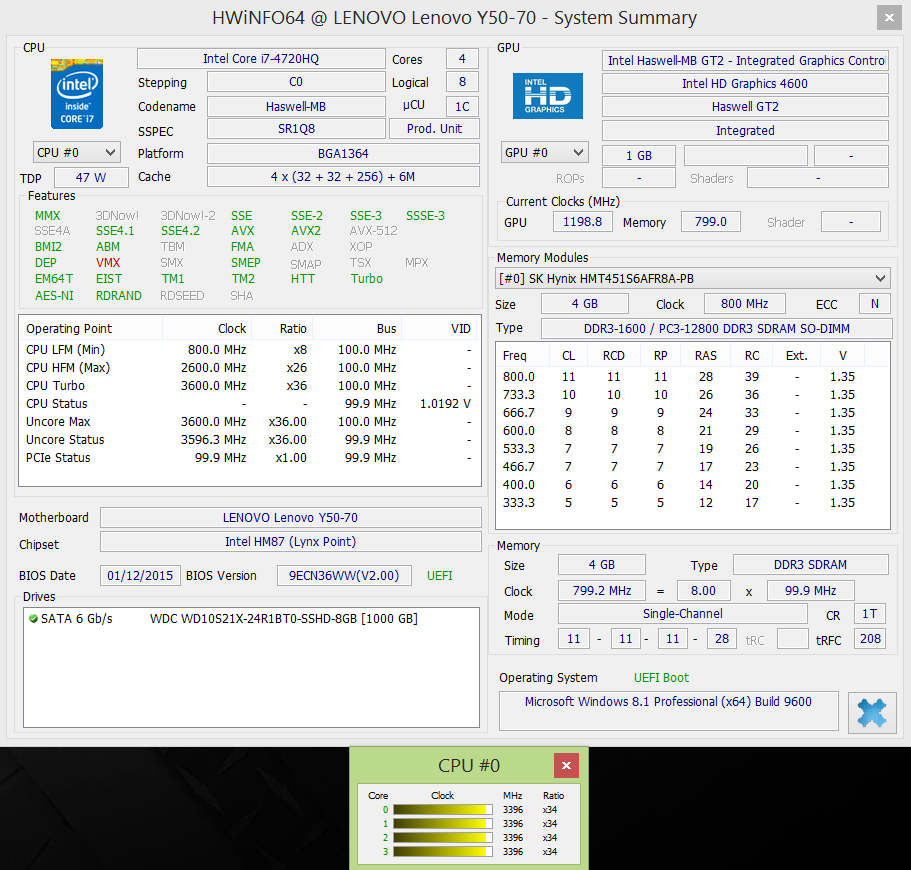Viewport: 911px width, 870px height.
Task: Select the Uncore Status row
Action: tap(250, 440)
